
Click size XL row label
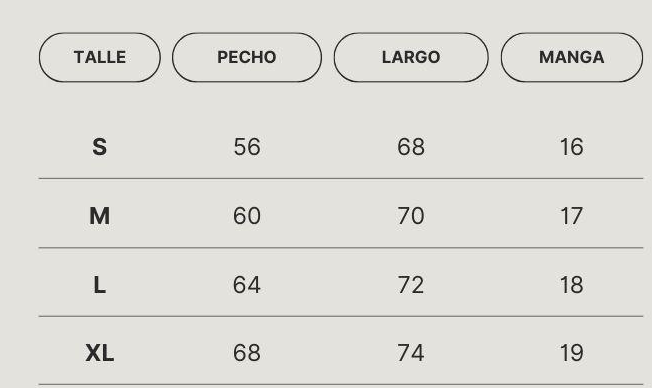click(x=100, y=353)
